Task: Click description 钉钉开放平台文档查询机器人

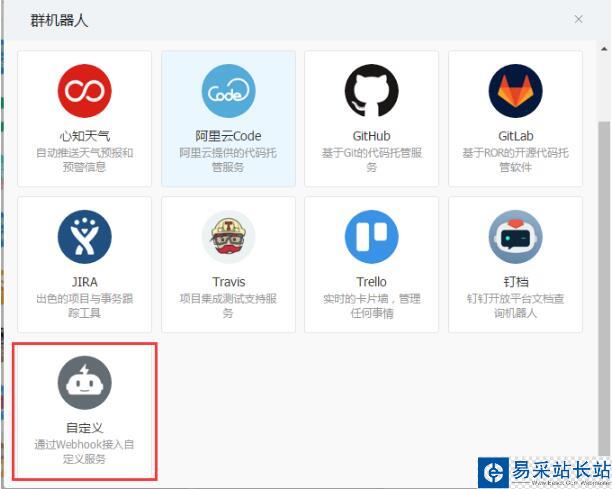Action: pyautogui.click(x=515, y=306)
